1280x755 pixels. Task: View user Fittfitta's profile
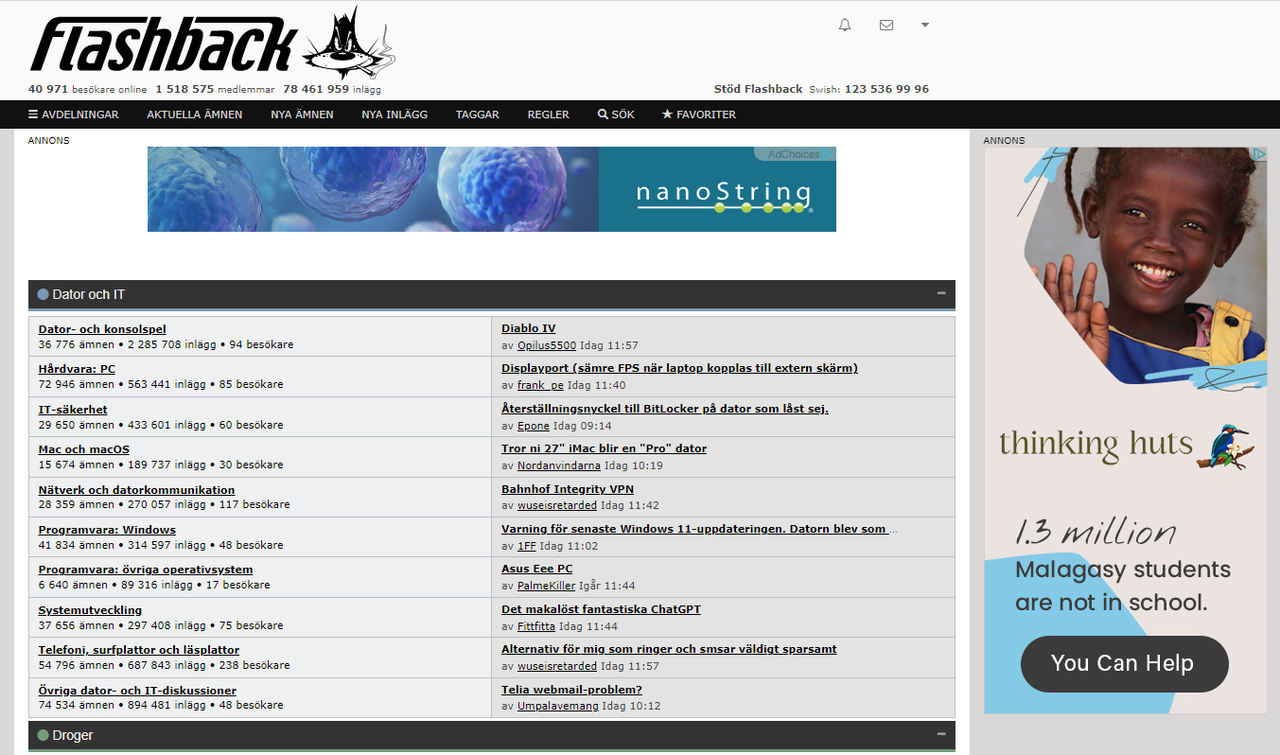click(x=536, y=626)
